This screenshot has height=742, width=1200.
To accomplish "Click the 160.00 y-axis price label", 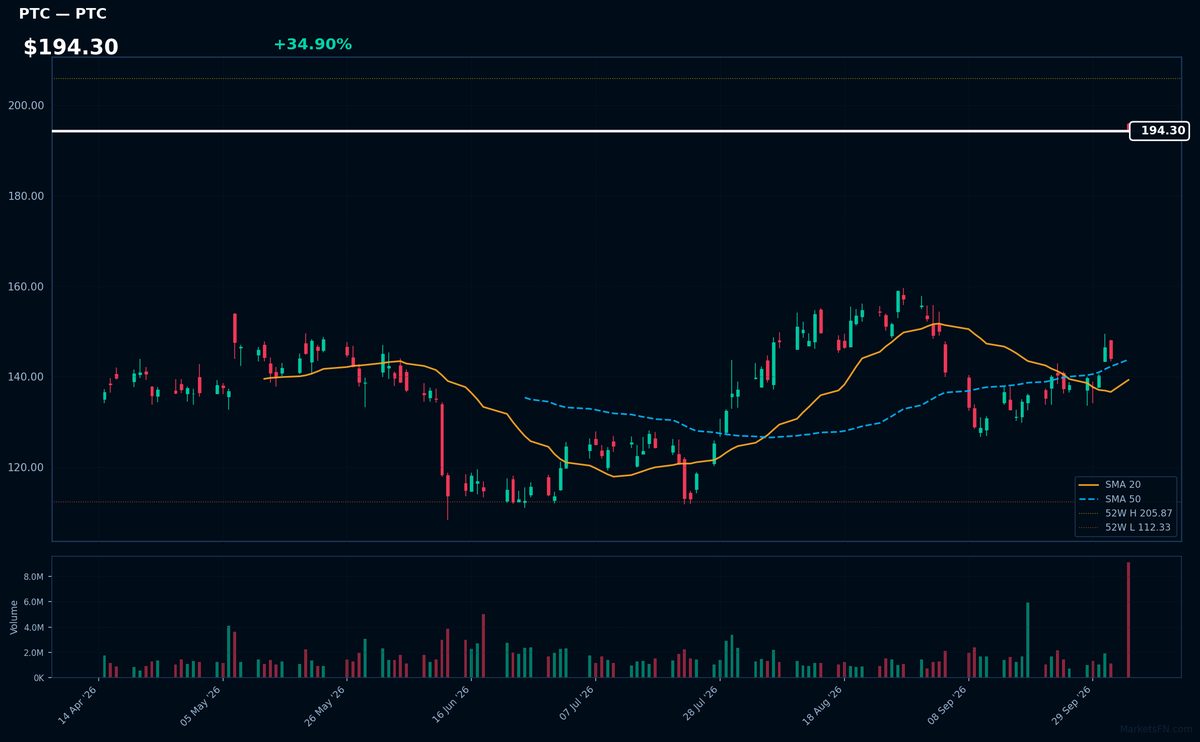I will [x=25, y=287].
